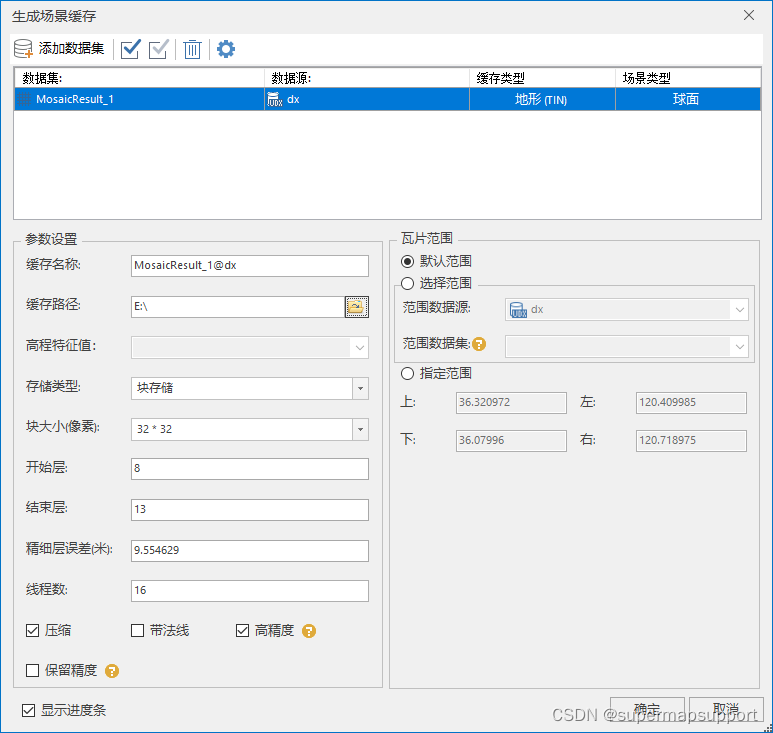Toggle the 压缩 checkbox
Screen dimensions: 773x733
click(33, 630)
